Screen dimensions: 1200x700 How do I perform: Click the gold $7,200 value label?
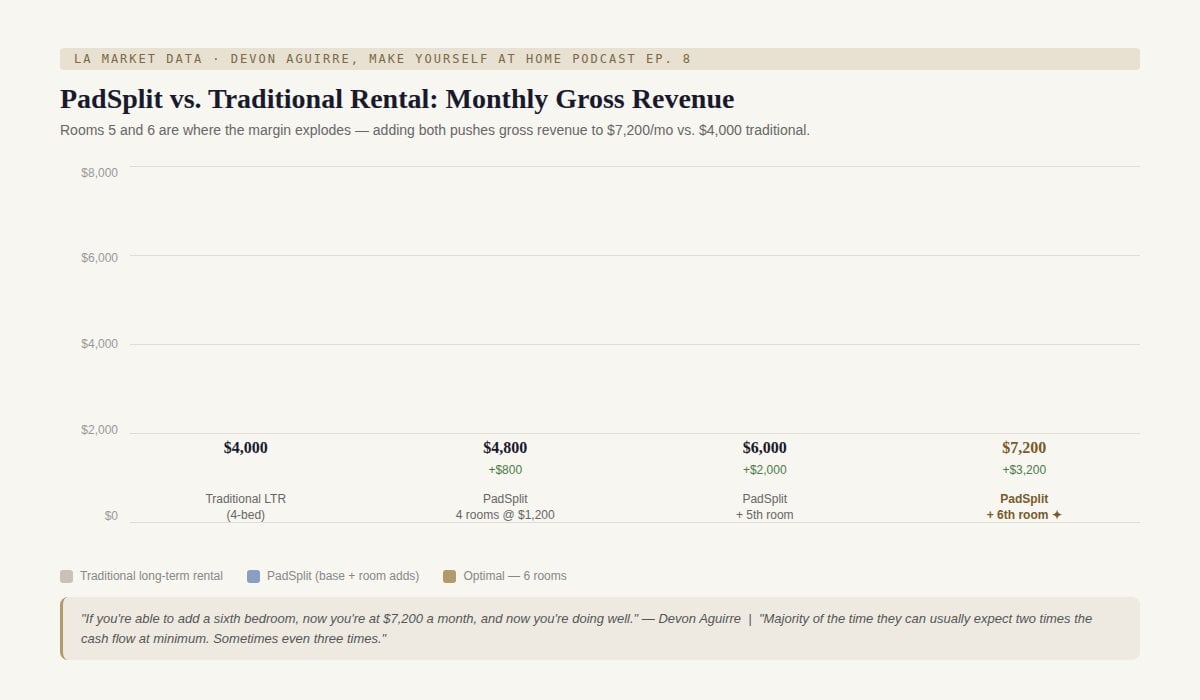tap(1024, 448)
